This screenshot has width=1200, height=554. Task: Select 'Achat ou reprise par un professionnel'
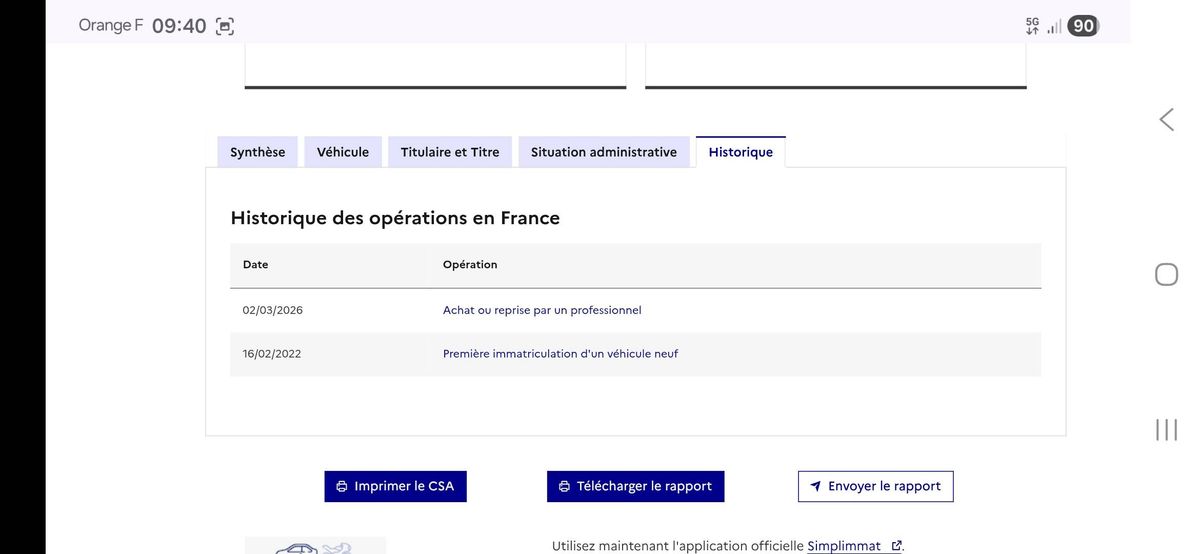coord(542,310)
